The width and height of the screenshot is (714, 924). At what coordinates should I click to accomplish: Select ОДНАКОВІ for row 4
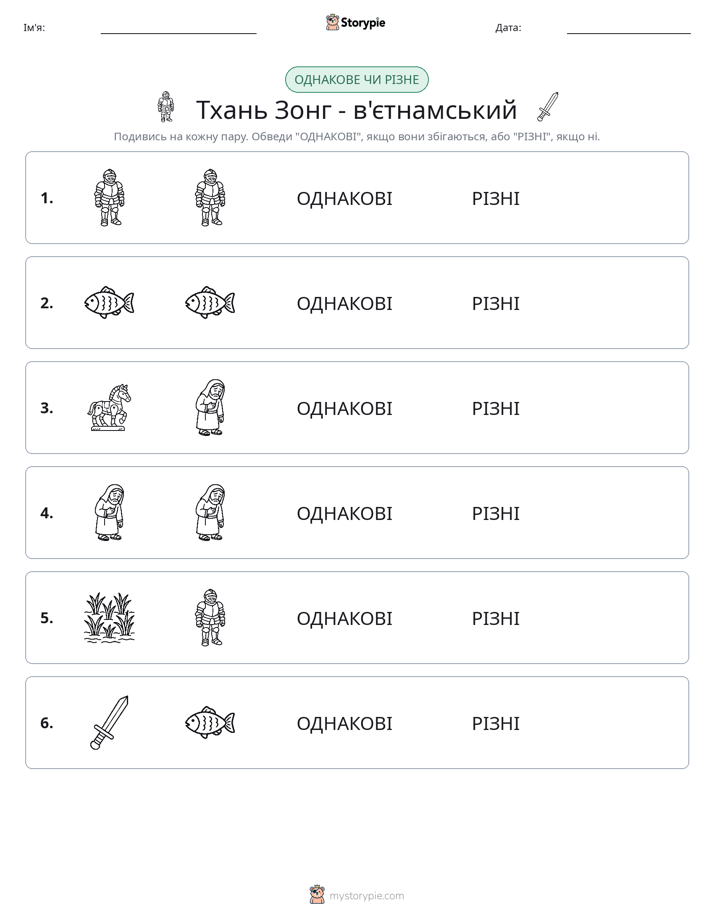point(344,513)
